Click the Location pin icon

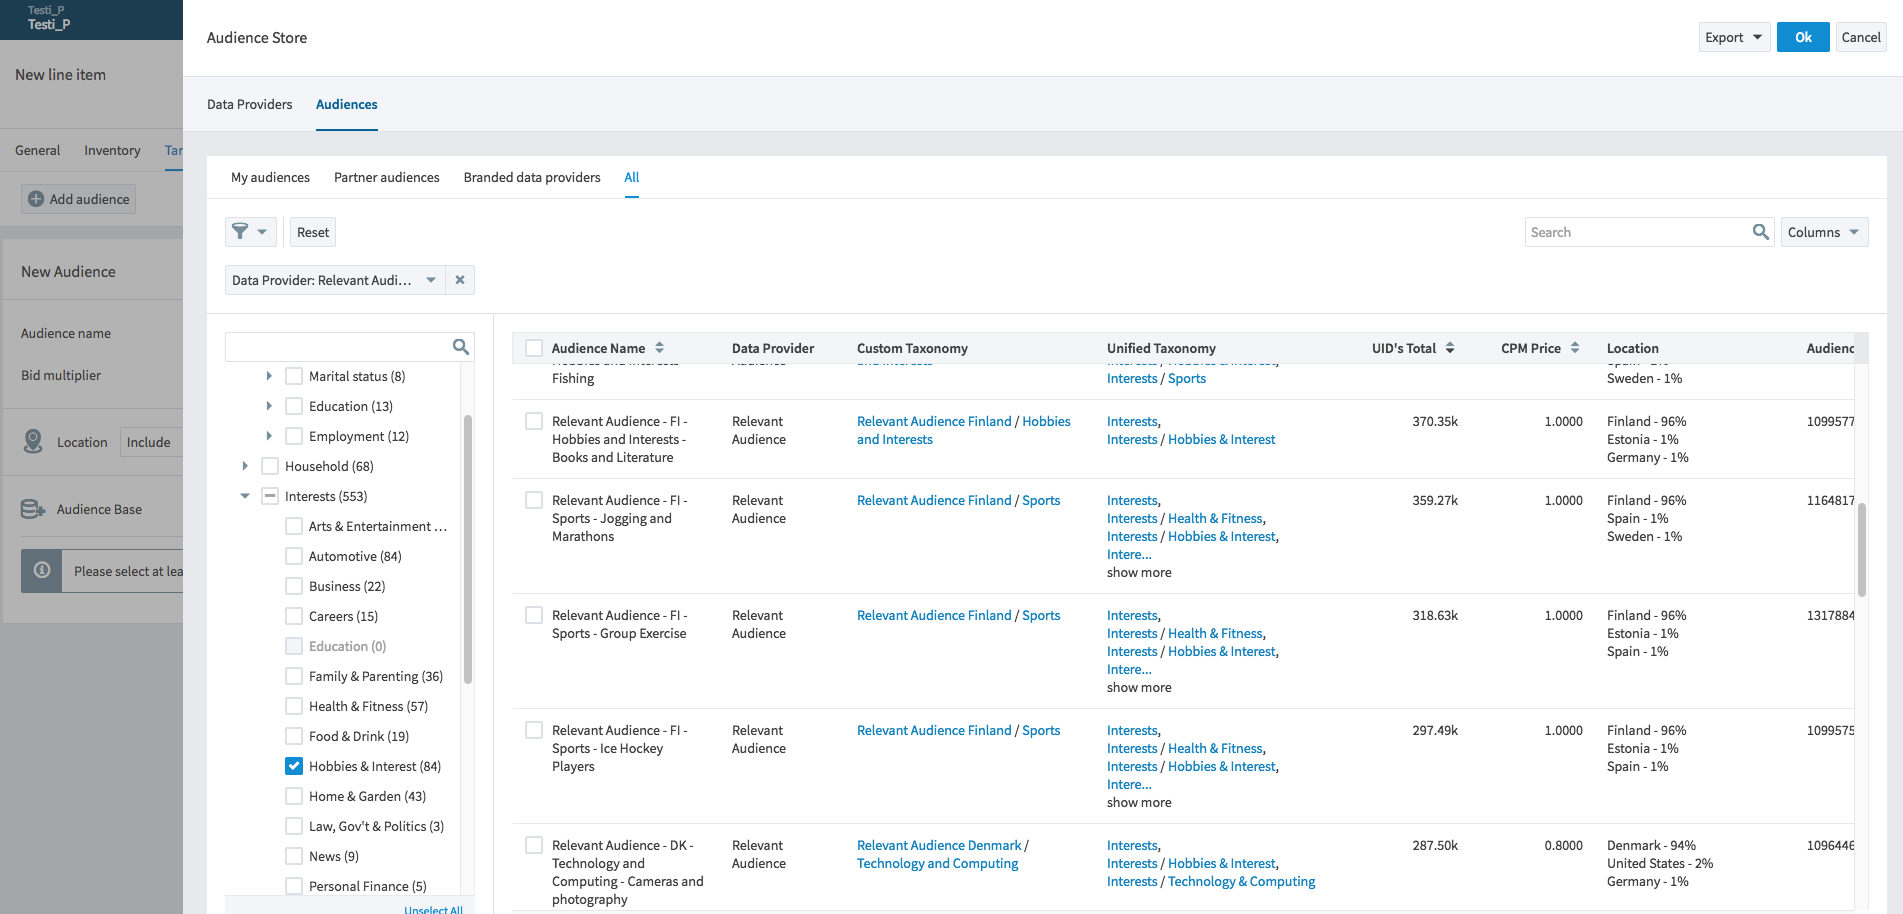pos(33,441)
